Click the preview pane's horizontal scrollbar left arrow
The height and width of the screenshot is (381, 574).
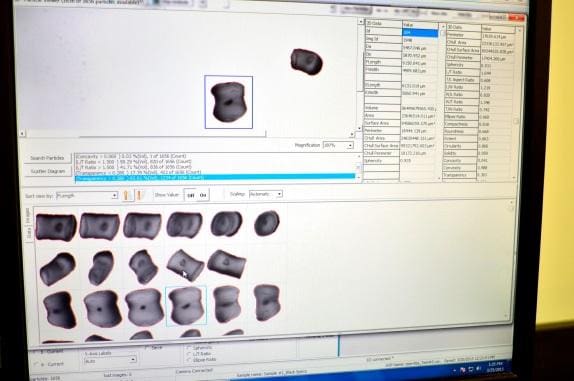pyautogui.click(x=22, y=134)
